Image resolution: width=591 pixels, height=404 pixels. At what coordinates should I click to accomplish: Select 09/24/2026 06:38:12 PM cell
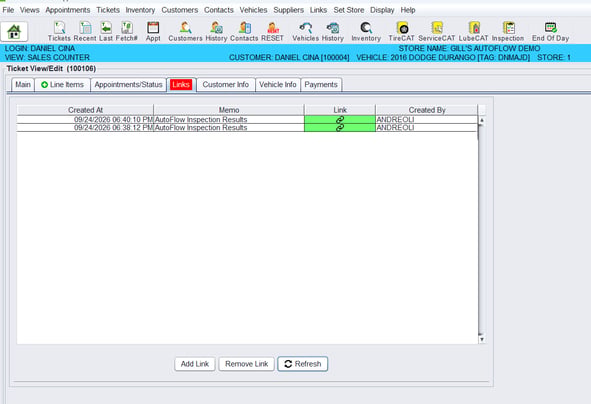85,127
